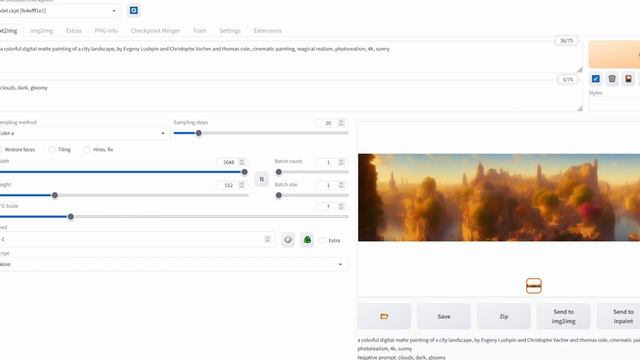Click the orange Generate button
This screenshot has height=360, width=640.
[614, 54]
